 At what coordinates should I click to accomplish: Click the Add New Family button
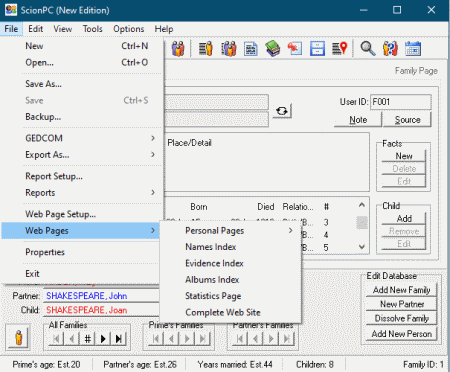[401, 290]
